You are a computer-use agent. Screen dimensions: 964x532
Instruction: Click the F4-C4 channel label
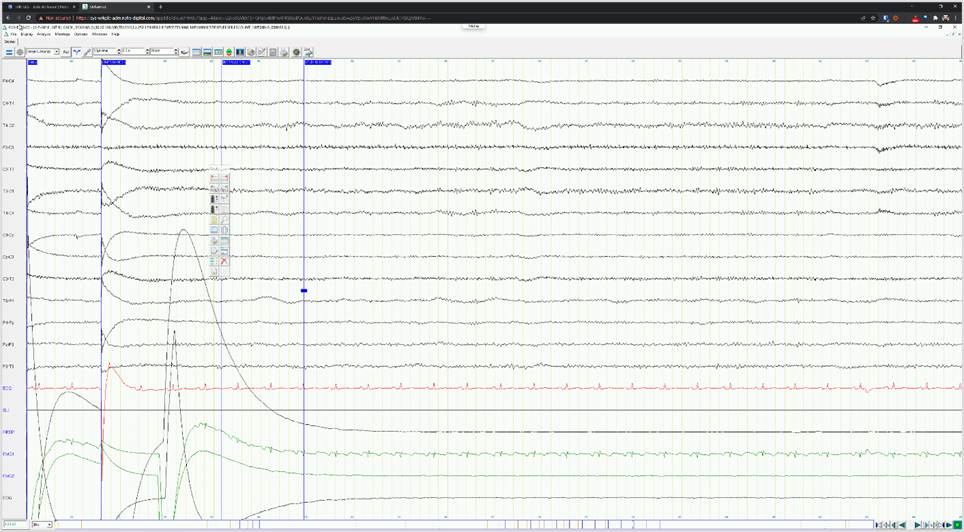pos(8,81)
